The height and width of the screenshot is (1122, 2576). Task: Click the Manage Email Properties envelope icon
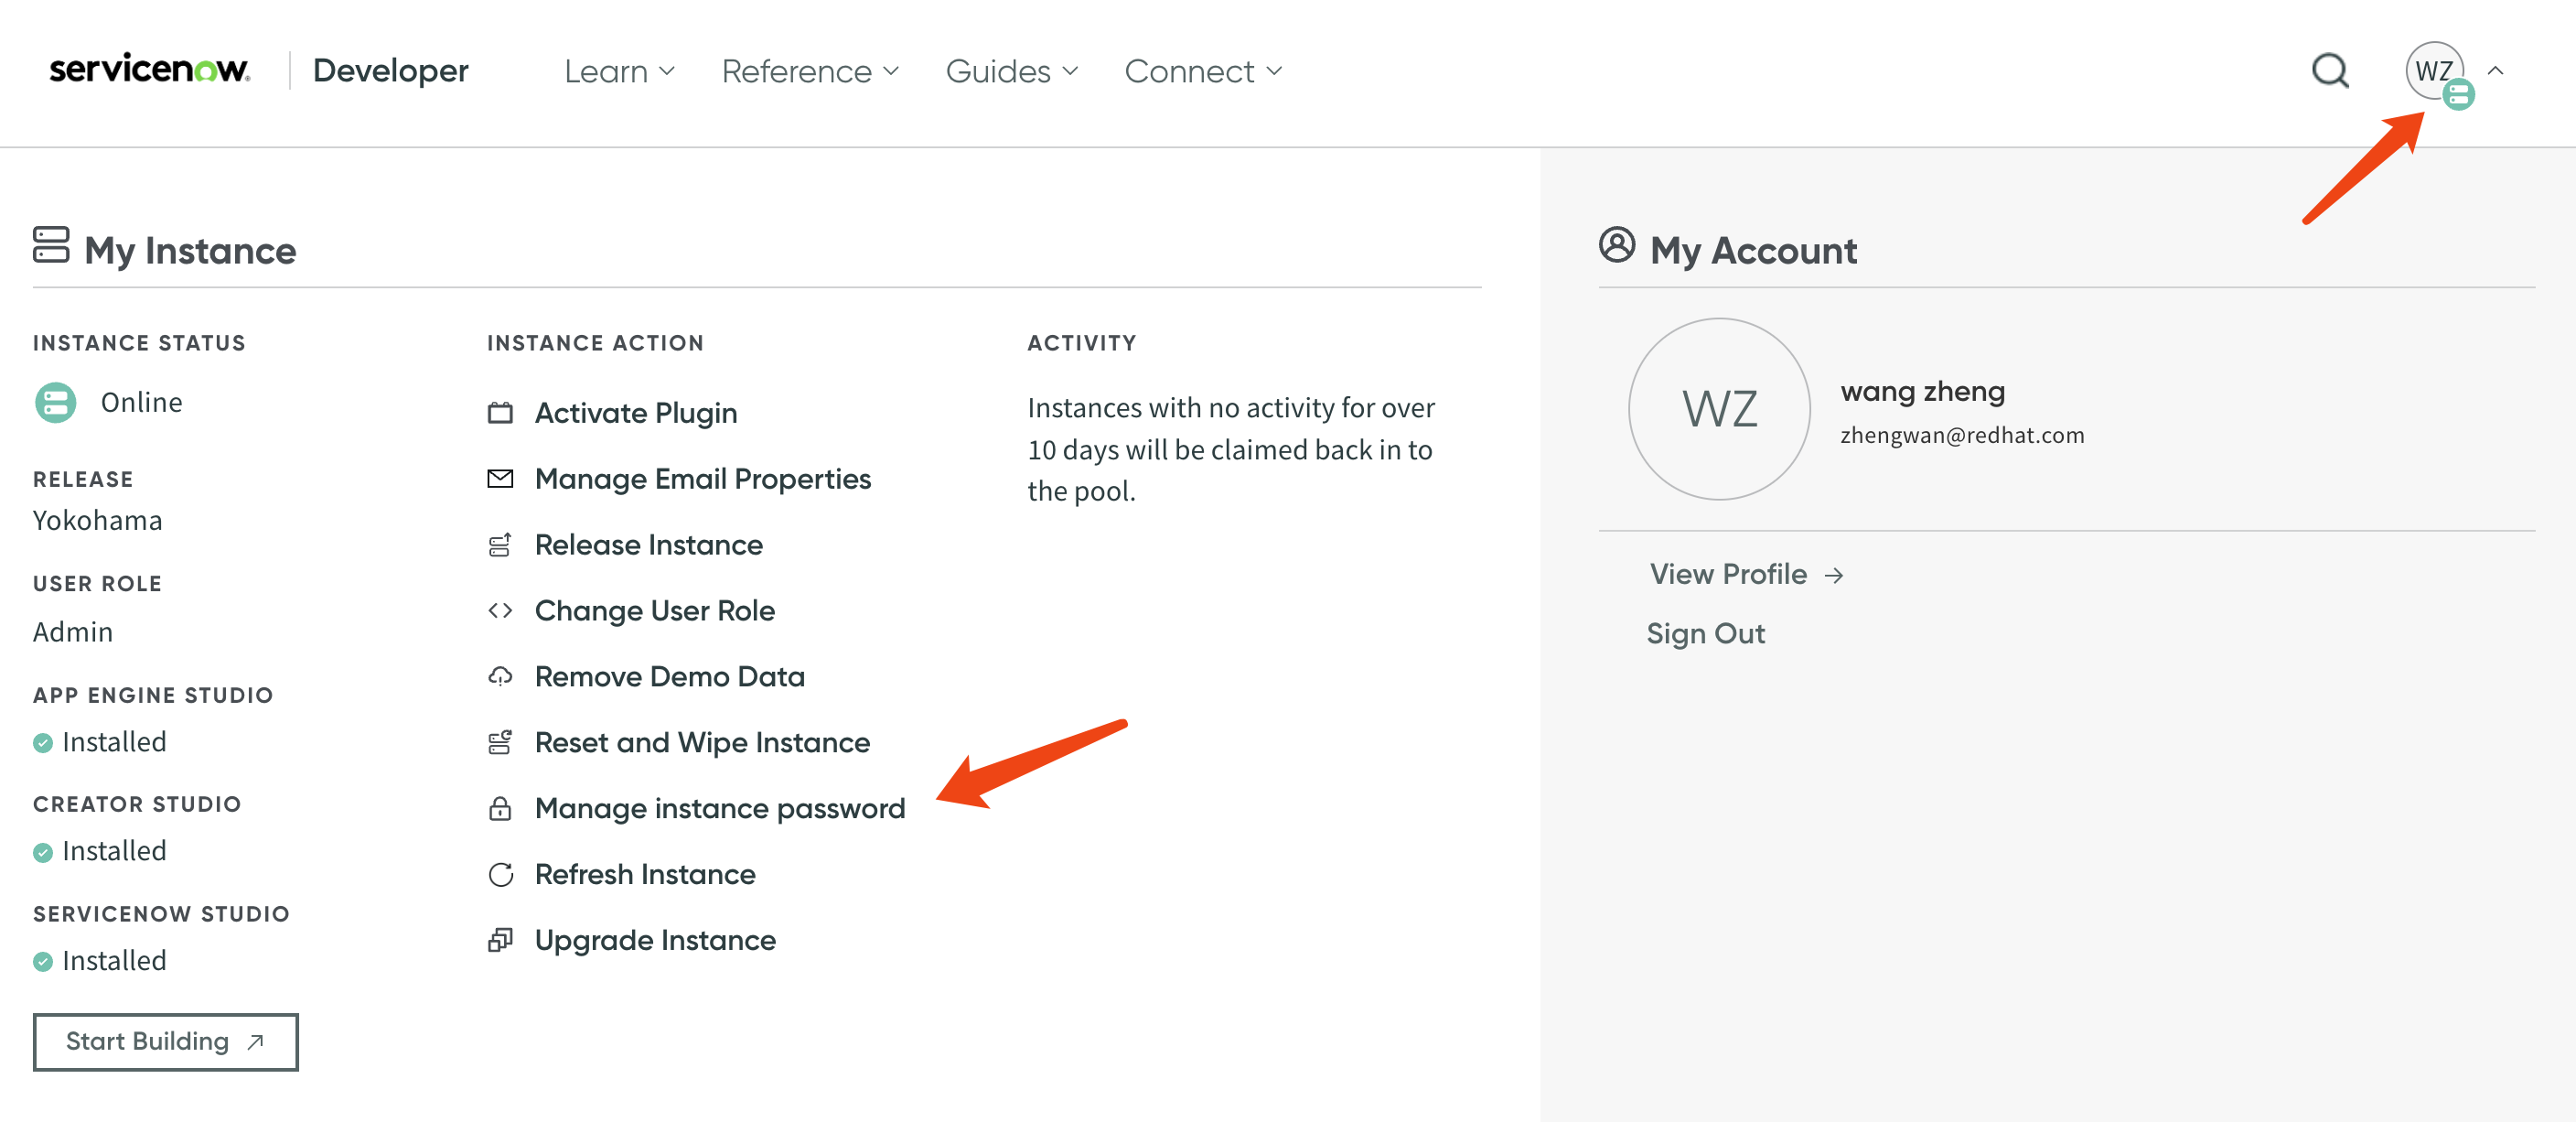tap(500, 479)
